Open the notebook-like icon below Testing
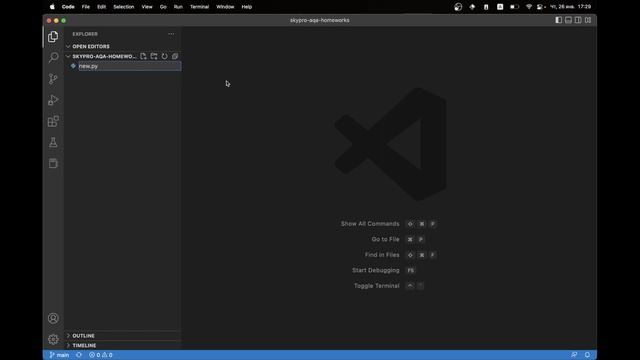The image size is (640, 360). (53, 163)
